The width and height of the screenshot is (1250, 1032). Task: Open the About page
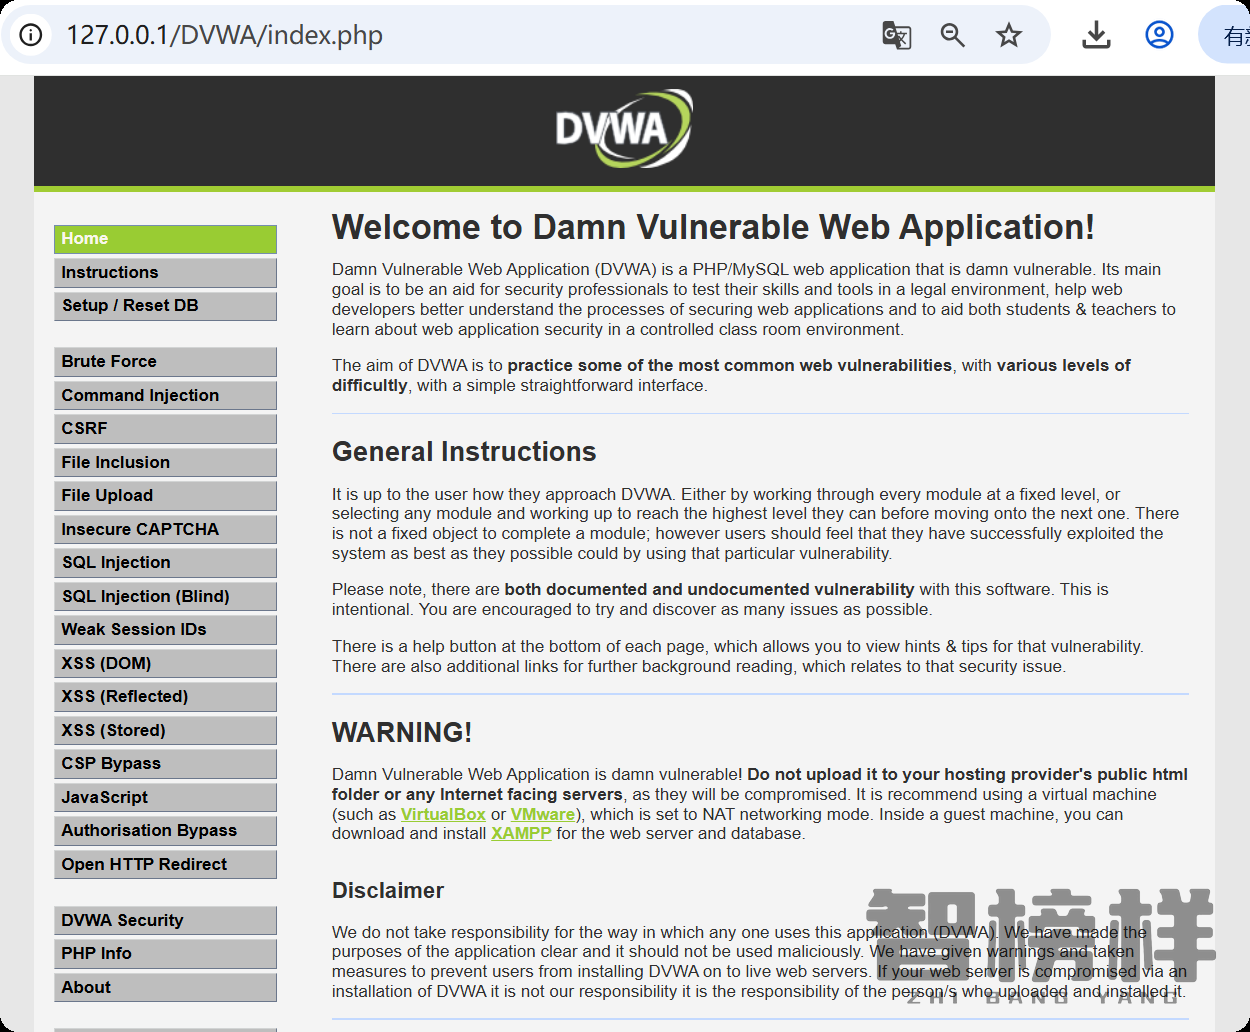(165, 988)
